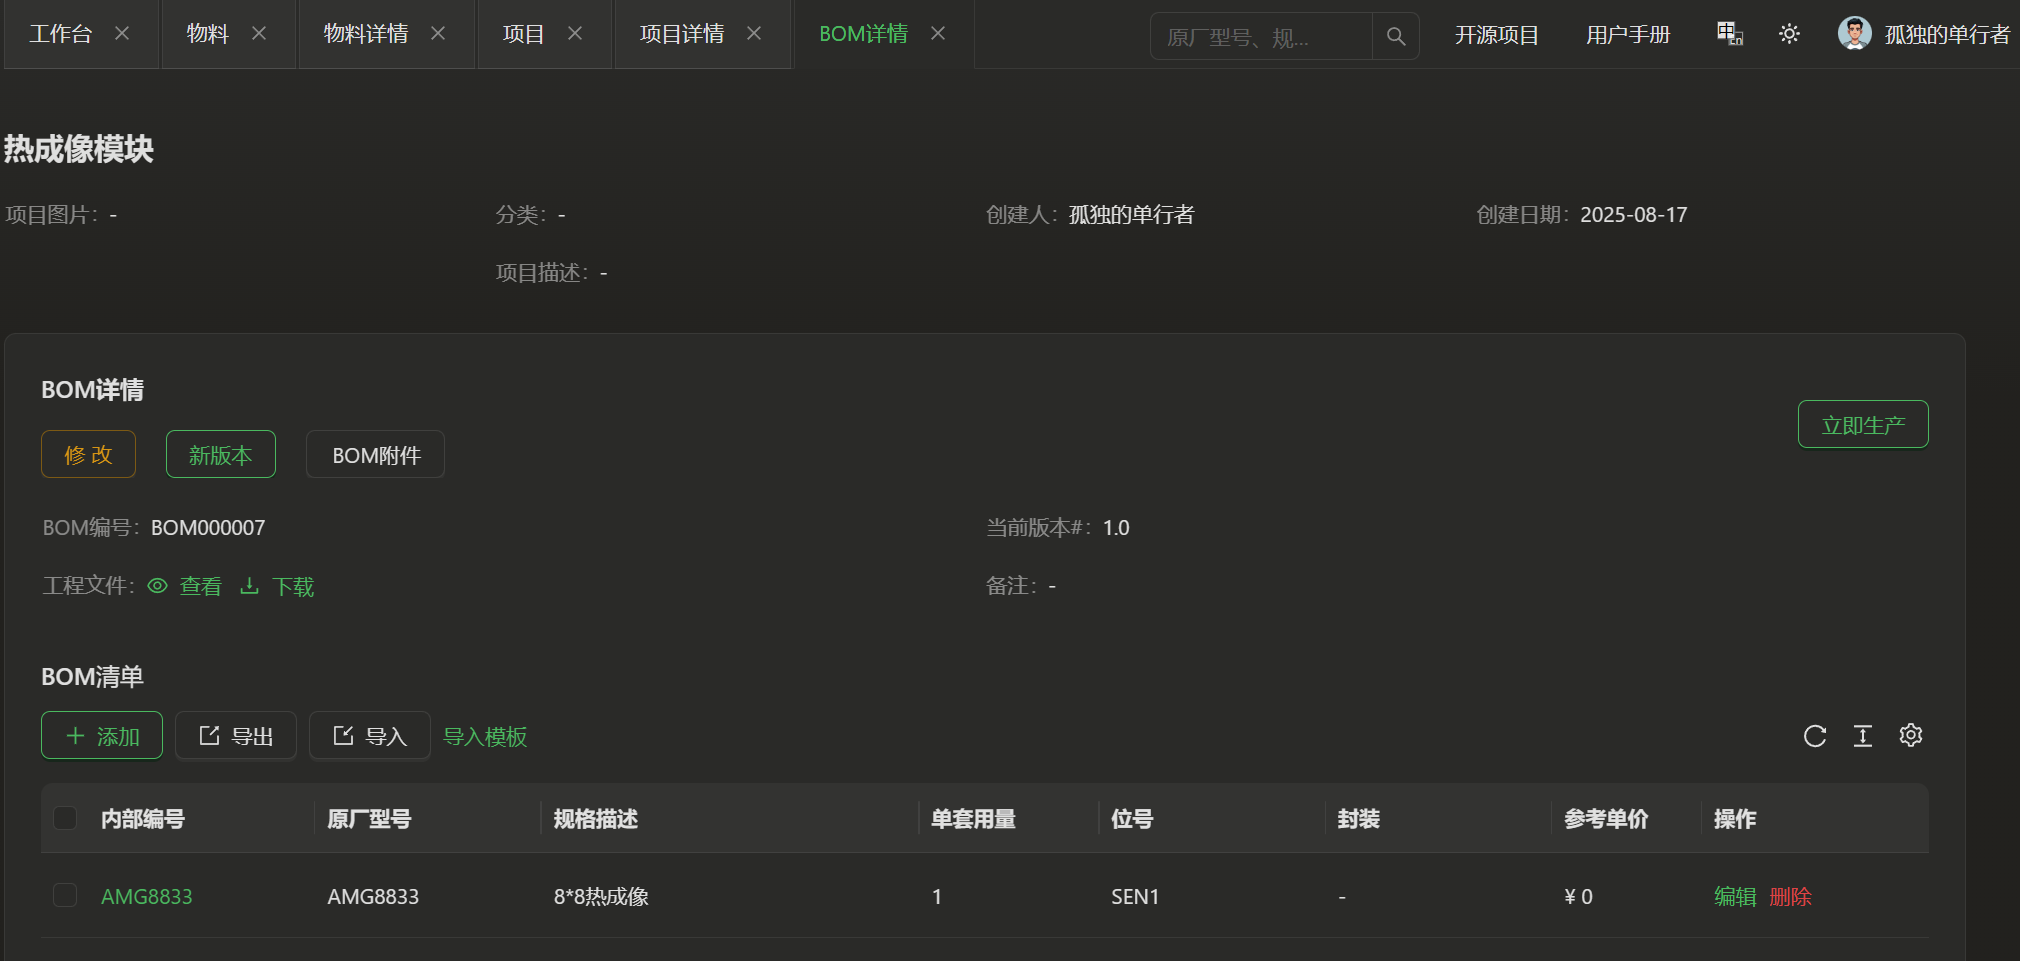Viewport: 2020px width, 961px height.
Task: Check the AMG8833 row checkbox
Action: (65, 896)
